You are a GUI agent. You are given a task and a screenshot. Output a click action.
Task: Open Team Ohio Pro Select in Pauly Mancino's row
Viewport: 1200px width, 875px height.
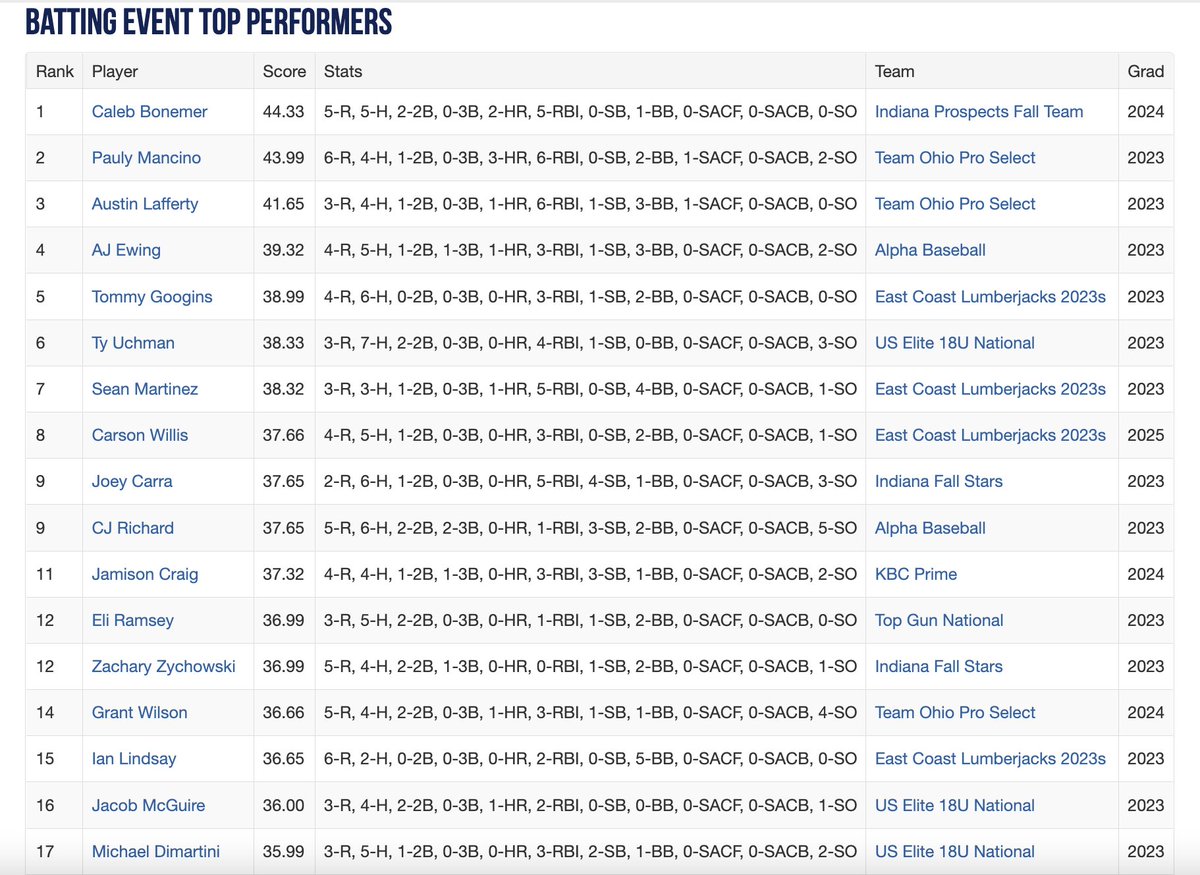955,158
